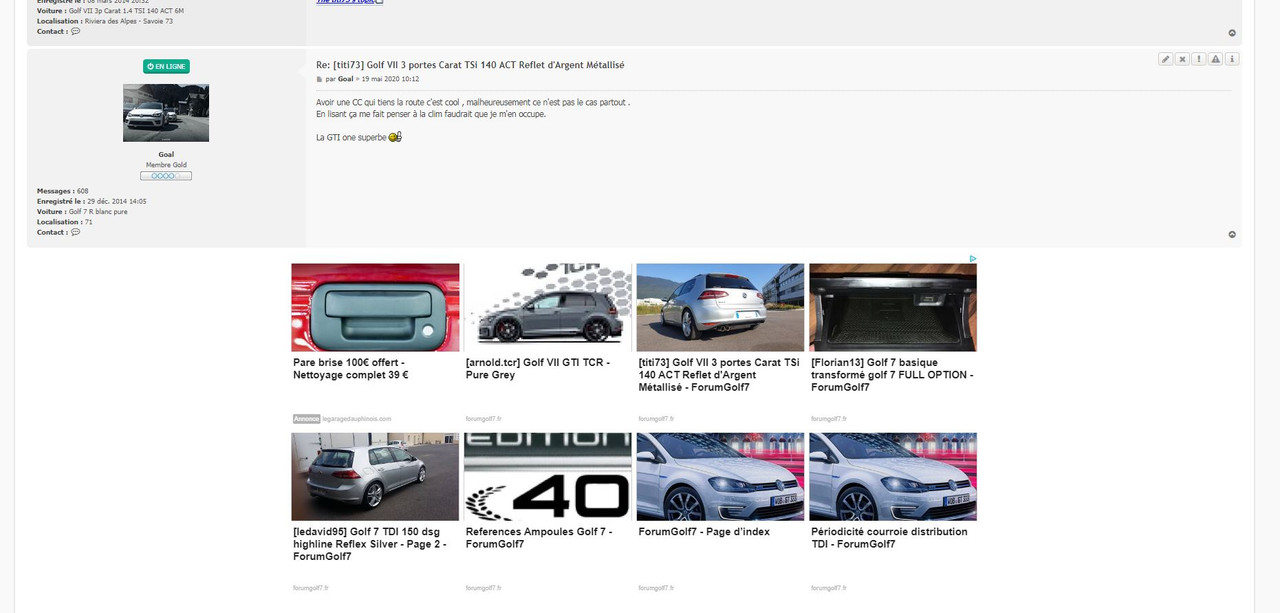Screen dimensions: 1280x613
Task: Open contact bubble under Riviera des Alpes profile
Action: click(75, 31)
